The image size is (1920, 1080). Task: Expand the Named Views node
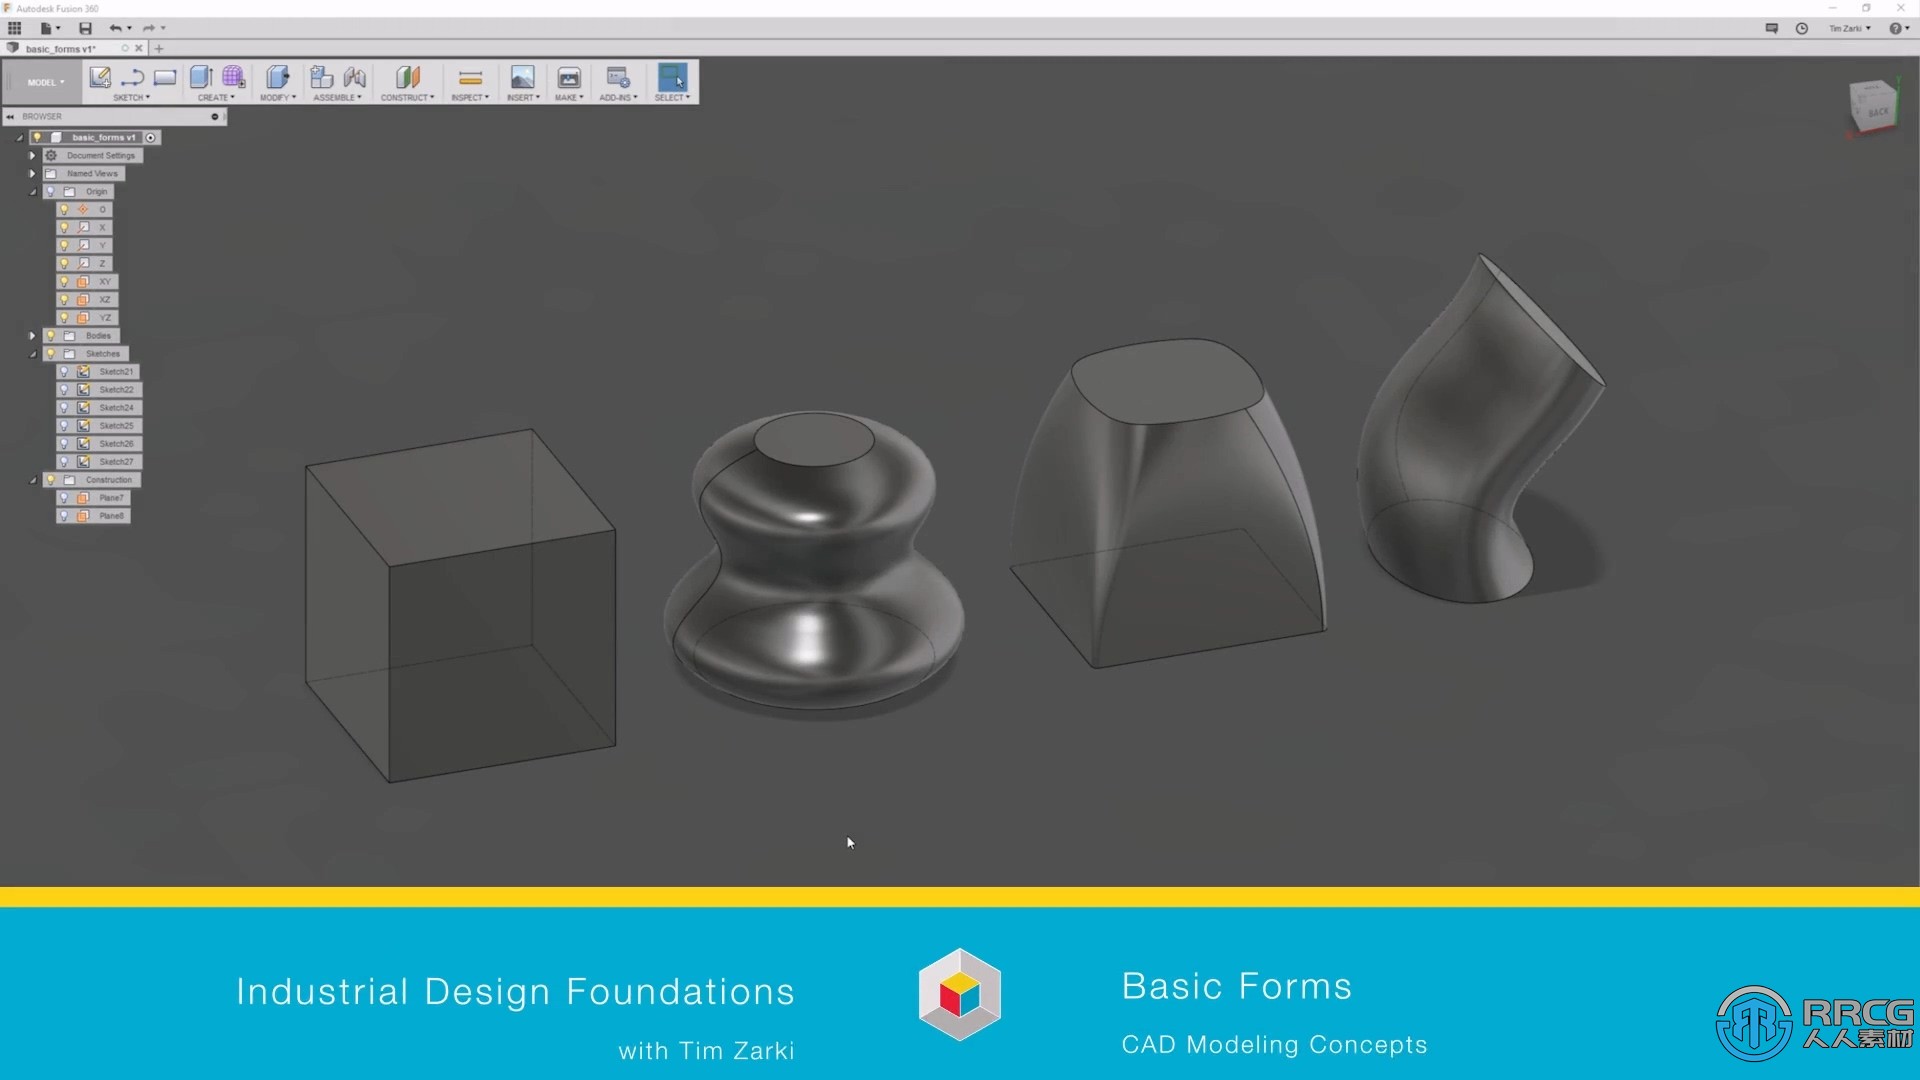point(32,174)
